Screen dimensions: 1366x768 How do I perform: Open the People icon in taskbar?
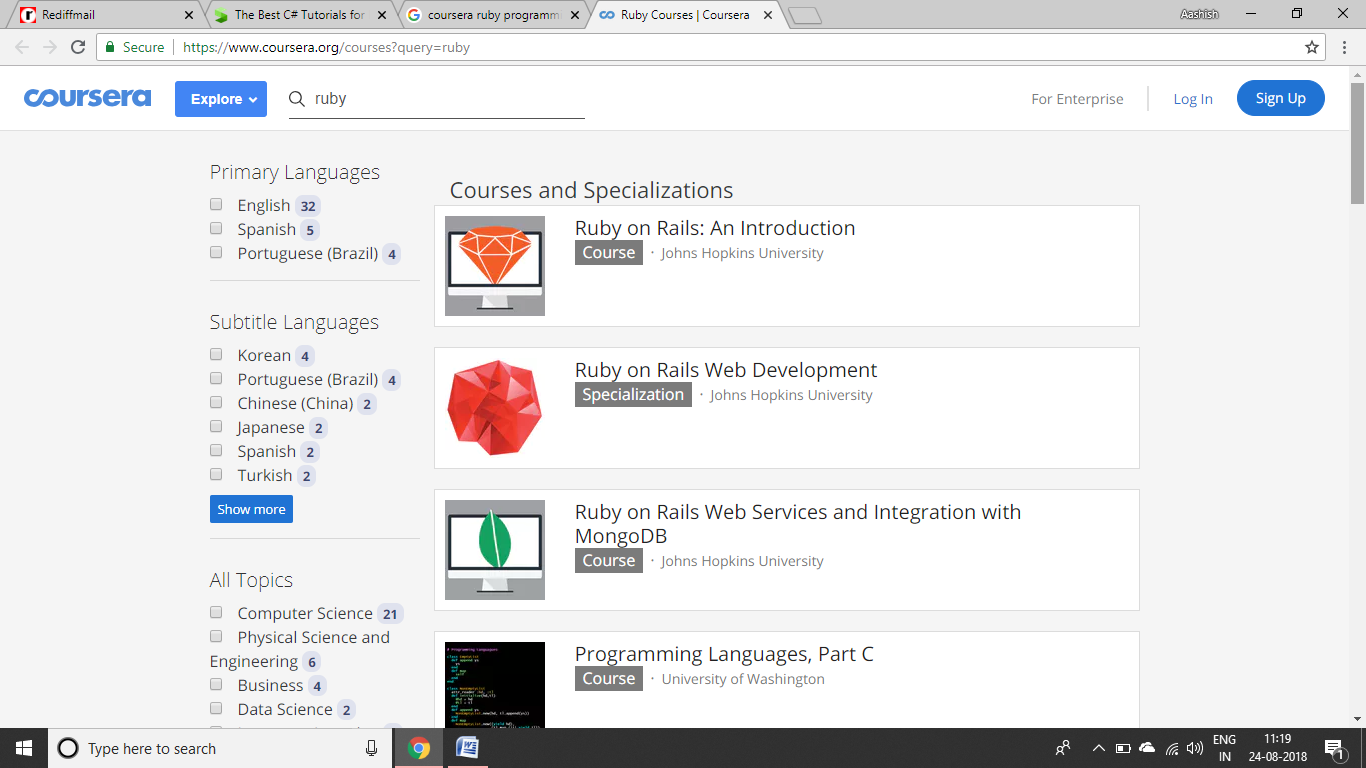coord(1063,748)
